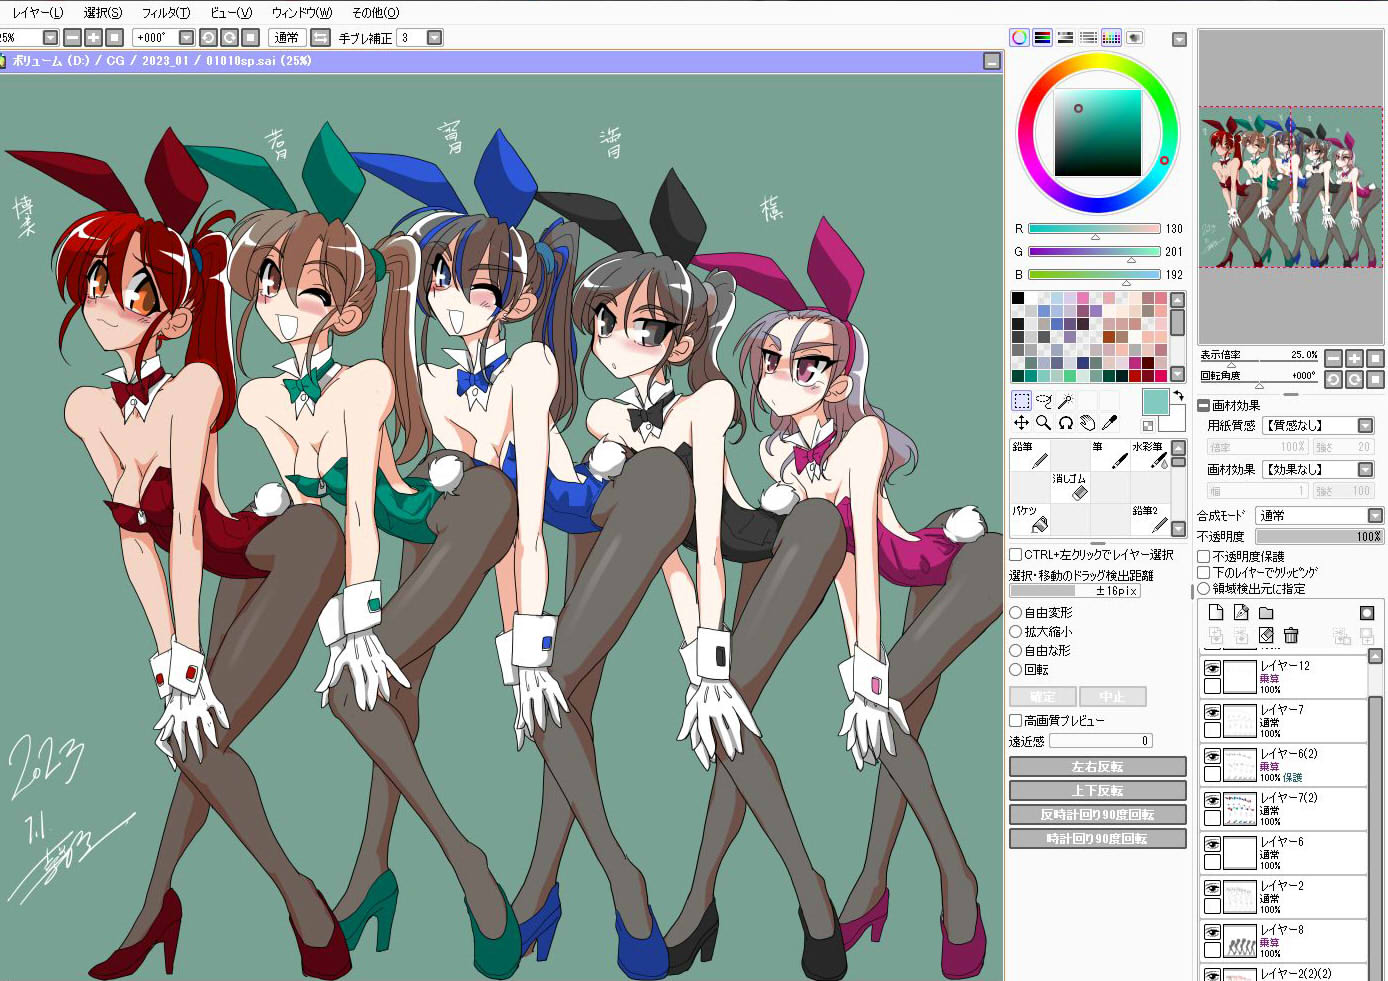Click the 左右反転 flip horizontal button
This screenshot has width=1388, height=981.
(x=1097, y=767)
